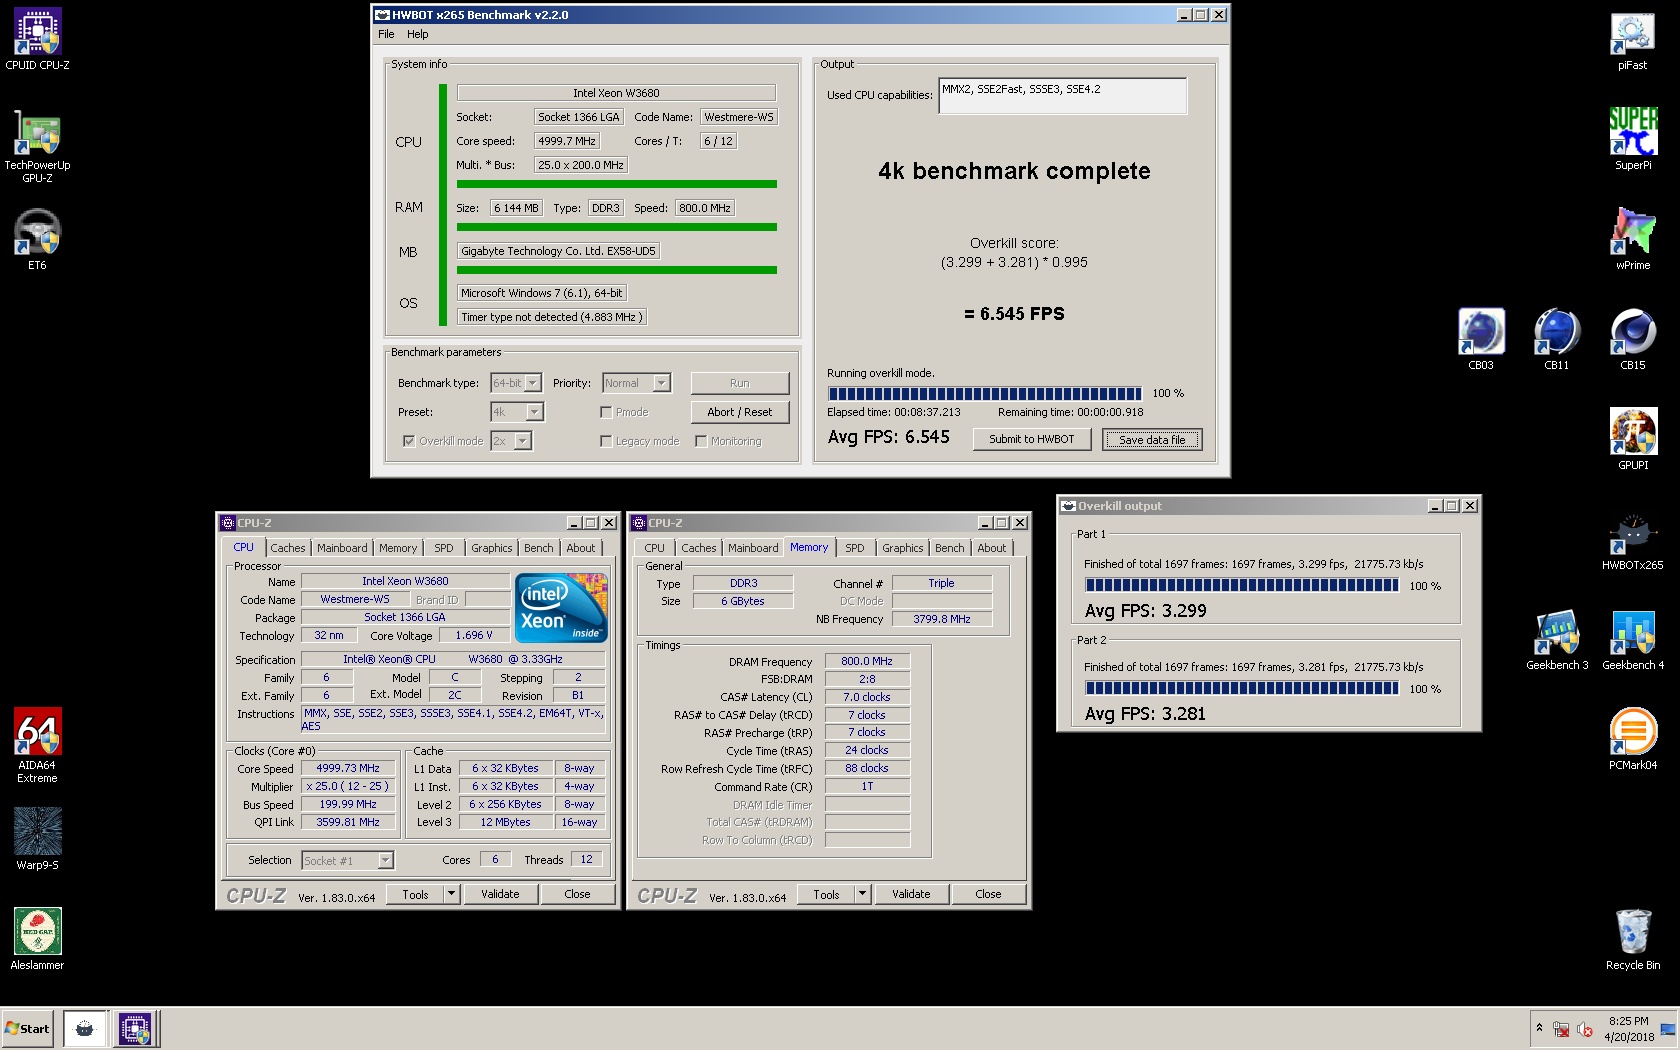Open CPUID CPU-Z desktop shortcut
Image resolution: width=1680 pixels, height=1050 pixels.
37,40
